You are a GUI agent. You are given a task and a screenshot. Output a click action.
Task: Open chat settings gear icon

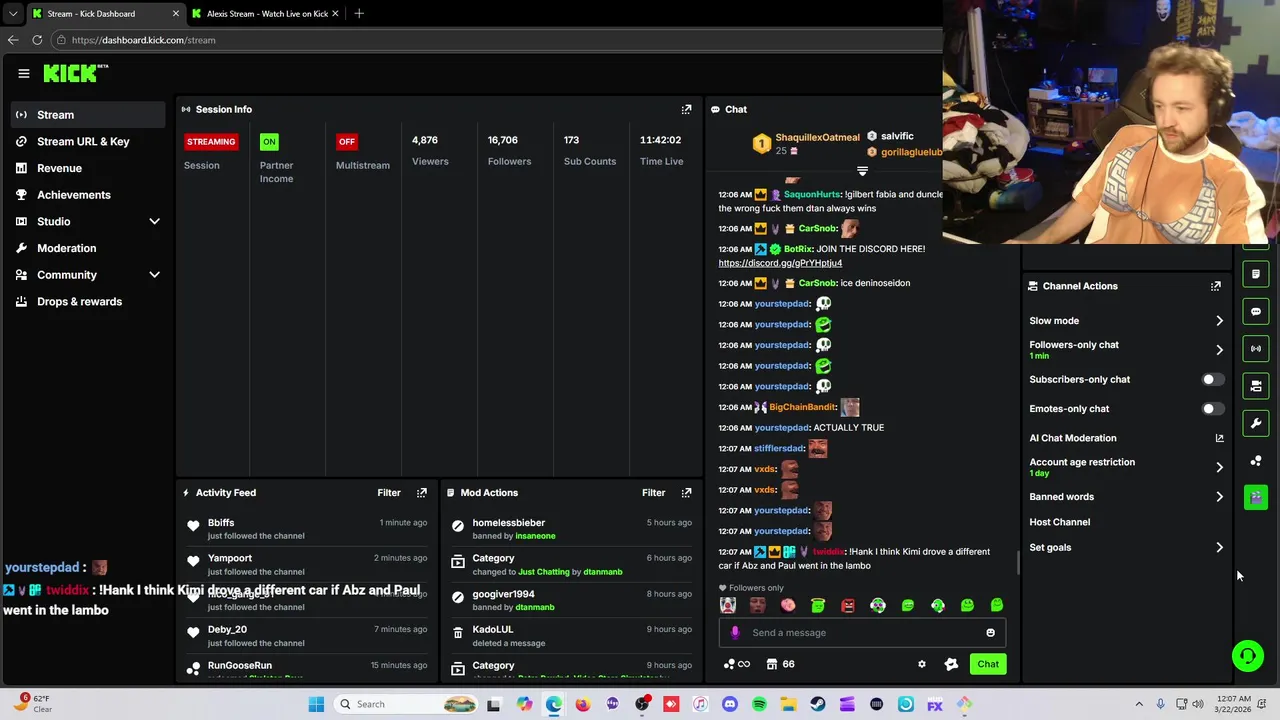922,664
